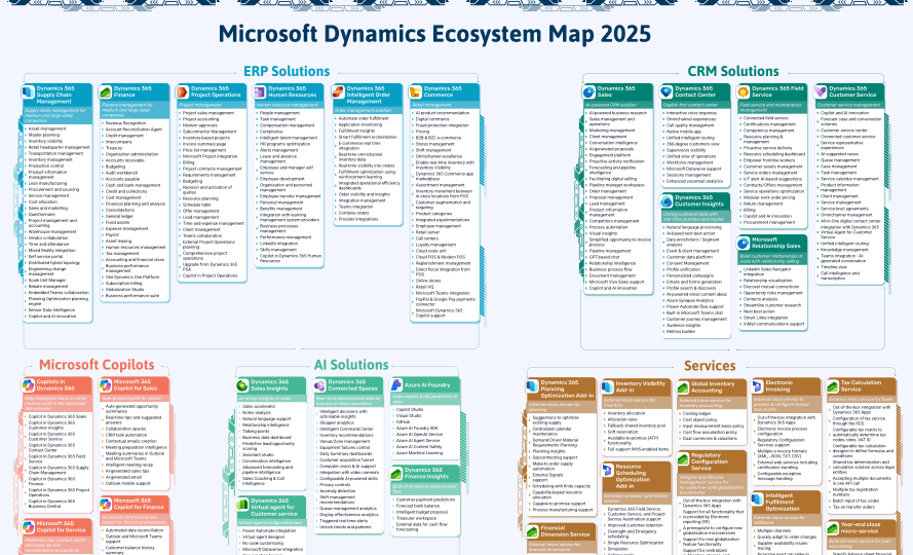The height and width of the screenshot is (555, 913).
Task: Click 'Asset management' in Supply Chain Management
Action: [47, 129]
